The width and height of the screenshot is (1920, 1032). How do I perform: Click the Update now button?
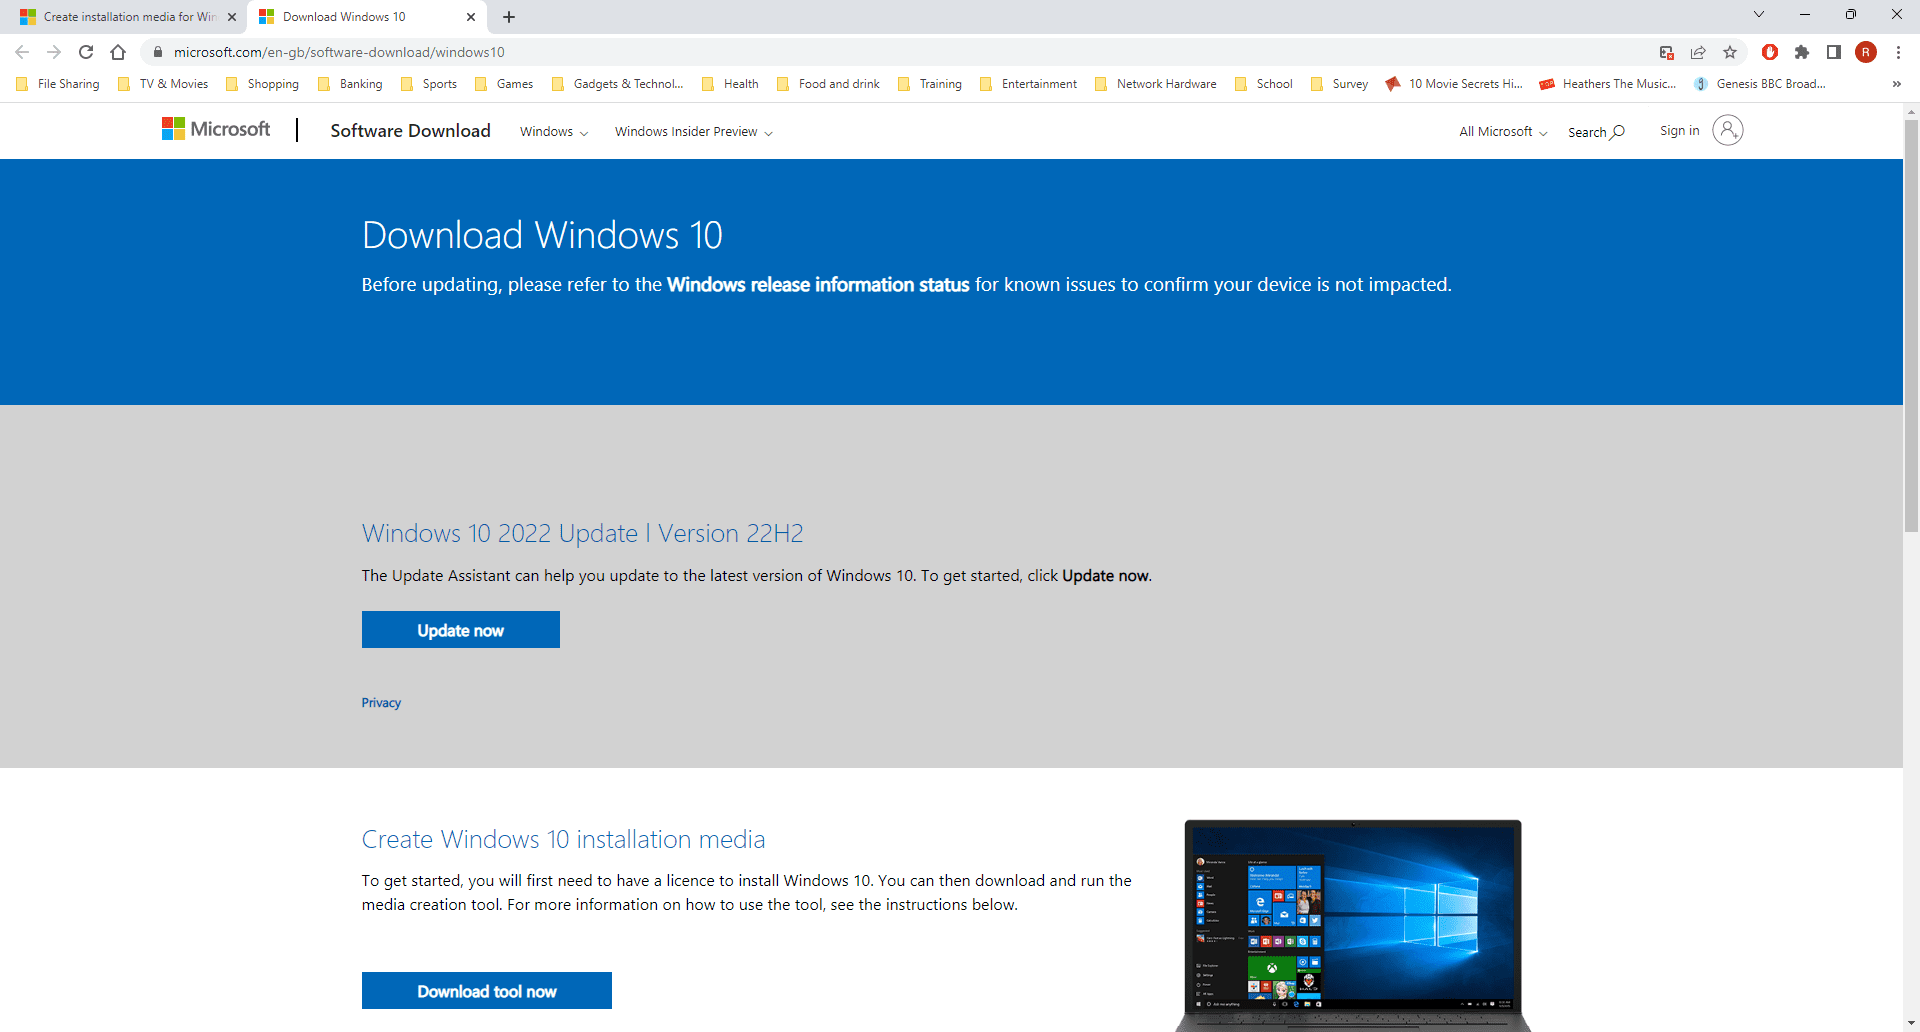click(461, 630)
